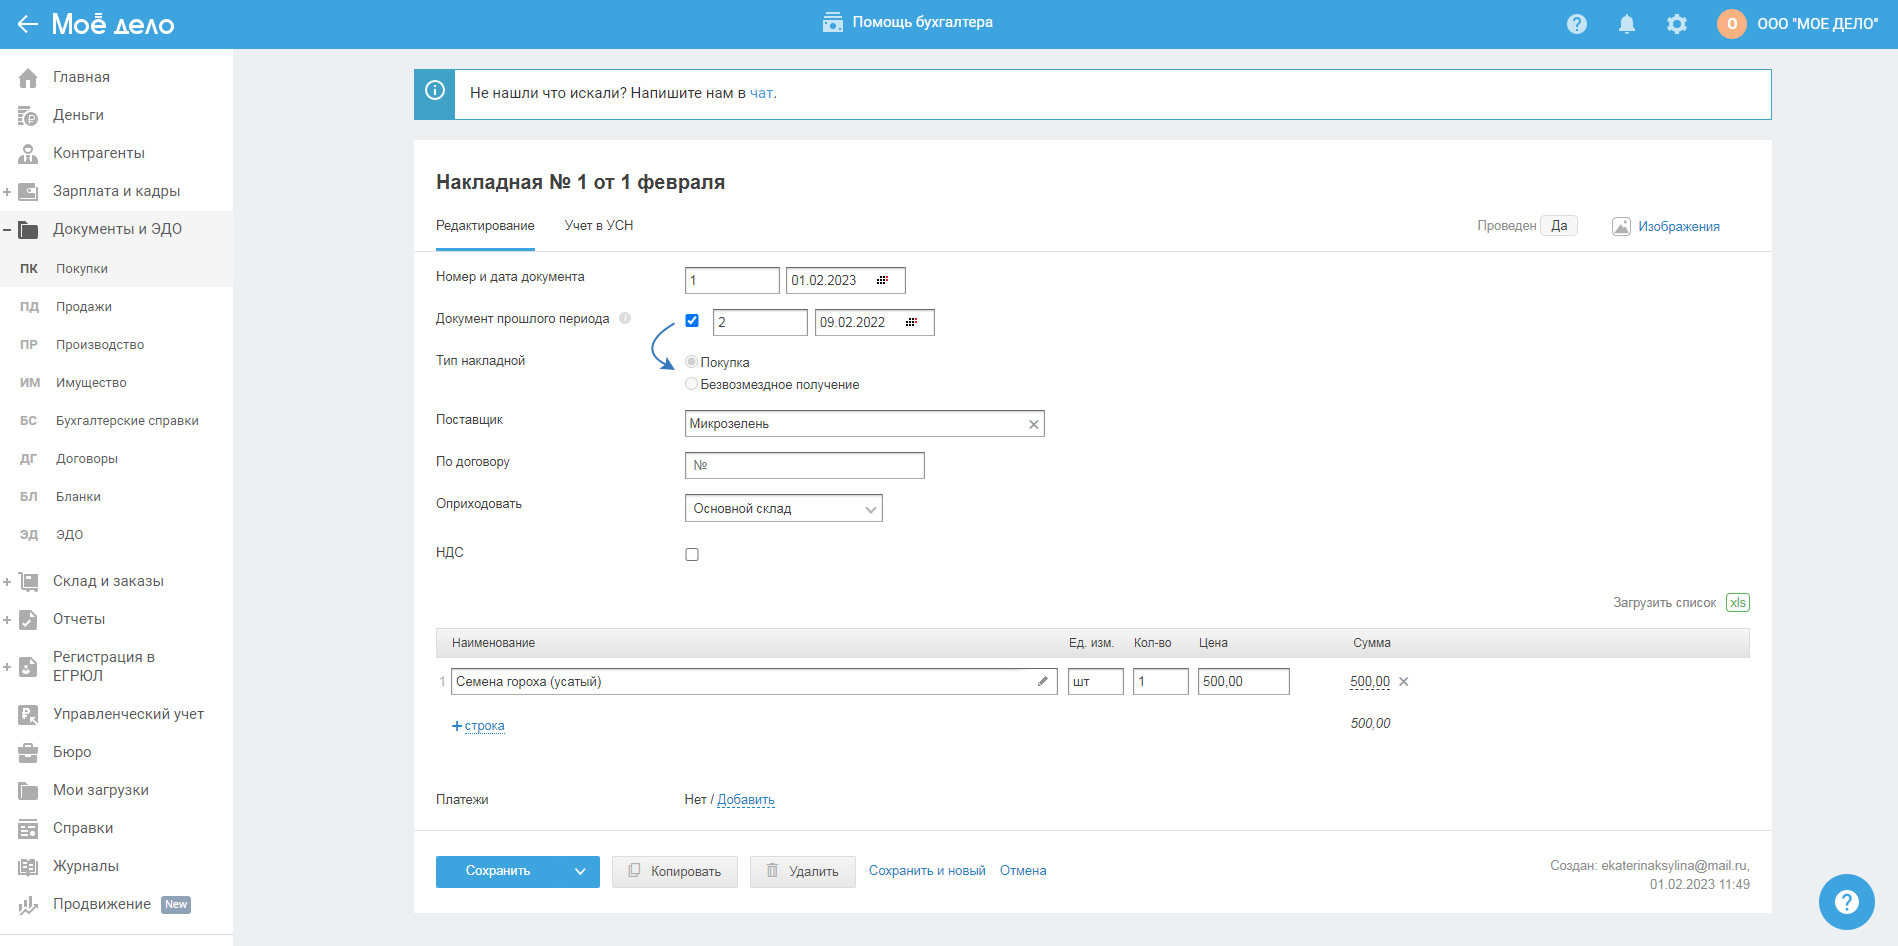Image resolution: width=1898 pixels, height=946 pixels.
Task: Expand the Сохранить button dropdown arrow
Action: [x=580, y=871]
